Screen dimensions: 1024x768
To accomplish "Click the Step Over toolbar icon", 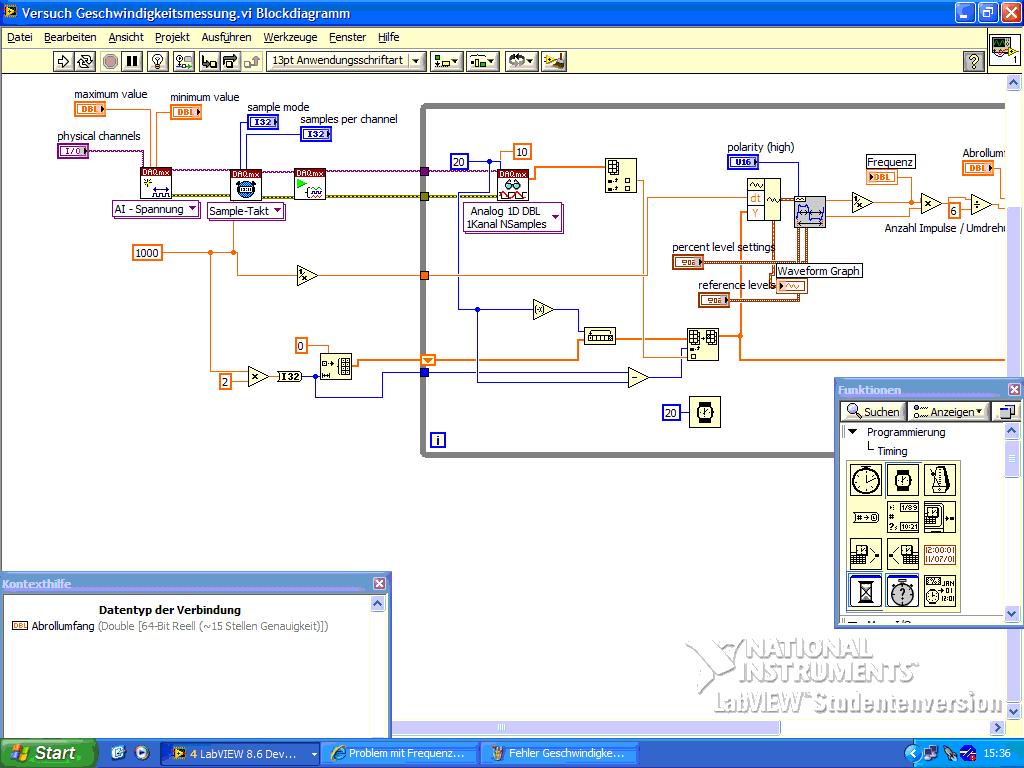I will [230, 61].
